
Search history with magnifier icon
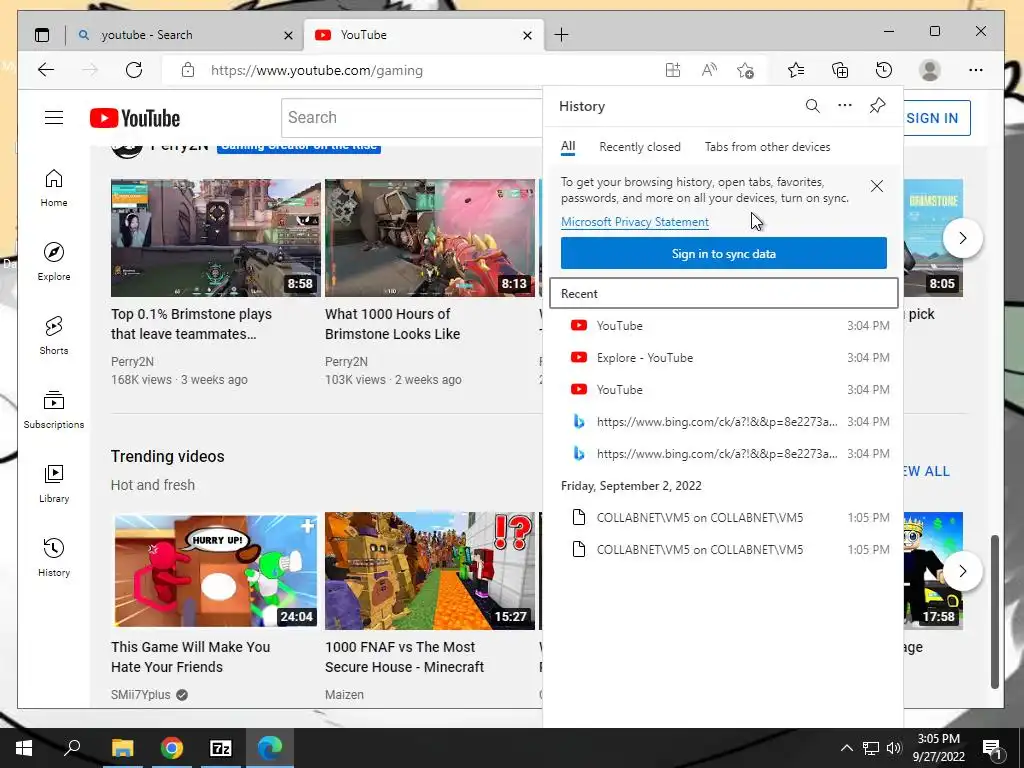click(812, 106)
